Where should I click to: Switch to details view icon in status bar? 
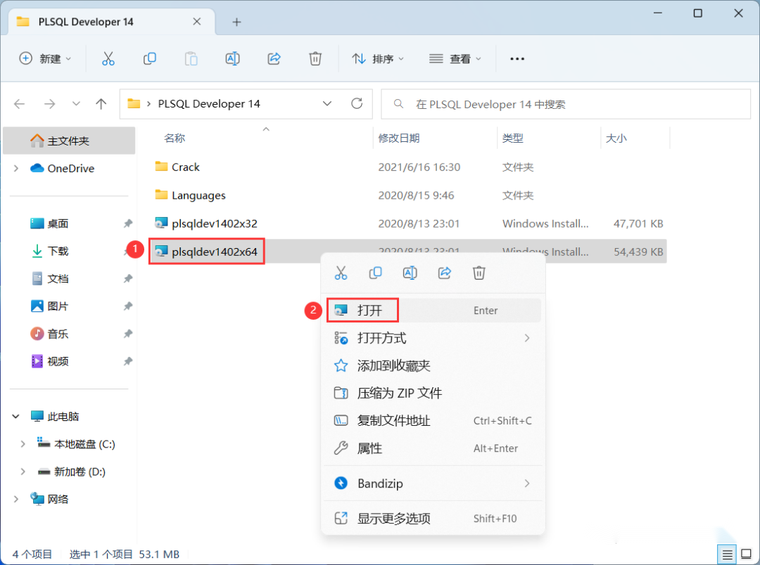(x=727, y=554)
